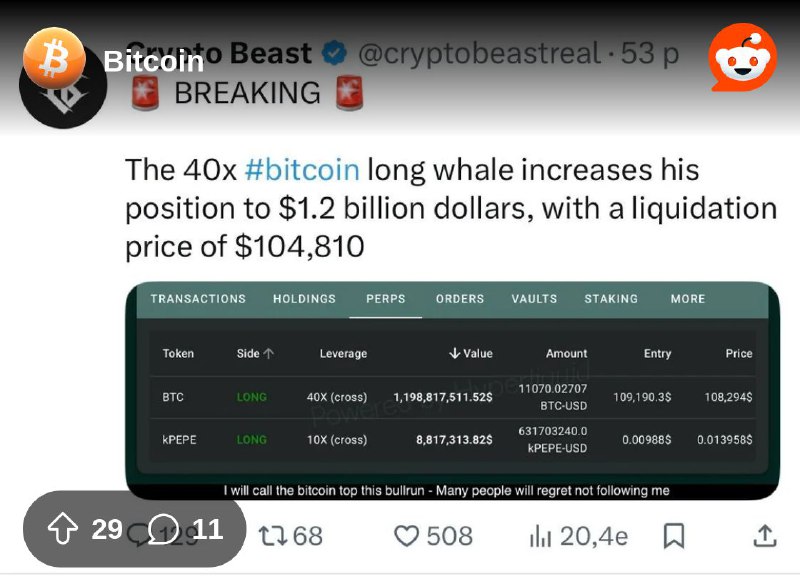Open the Reddit logo icon
The height and width of the screenshot is (579, 800).
tap(743, 57)
